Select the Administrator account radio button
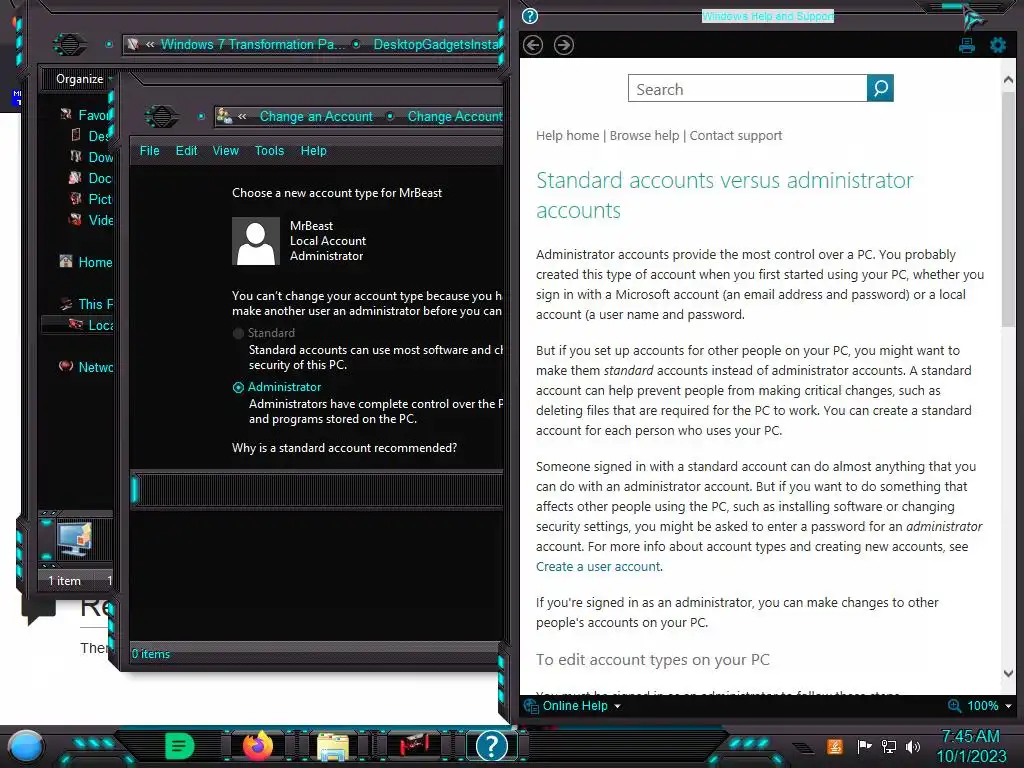The width and height of the screenshot is (1024, 768). click(x=238, y=387)
